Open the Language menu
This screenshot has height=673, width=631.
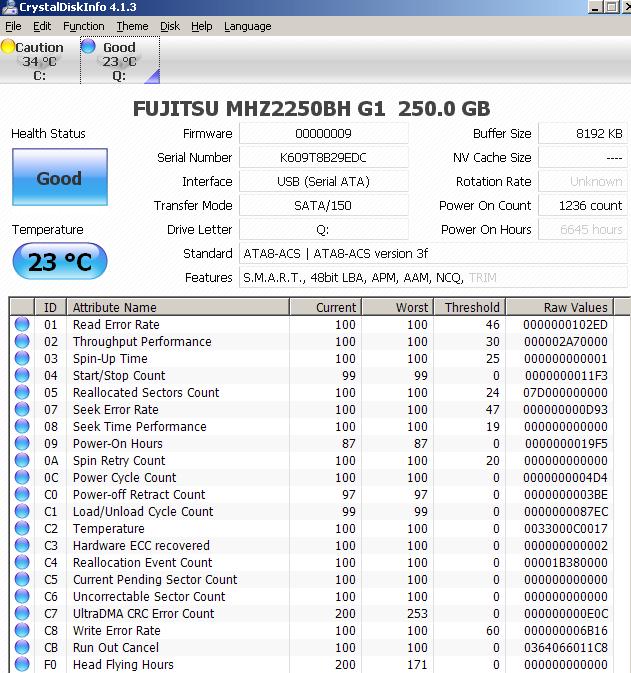point(248,26)
